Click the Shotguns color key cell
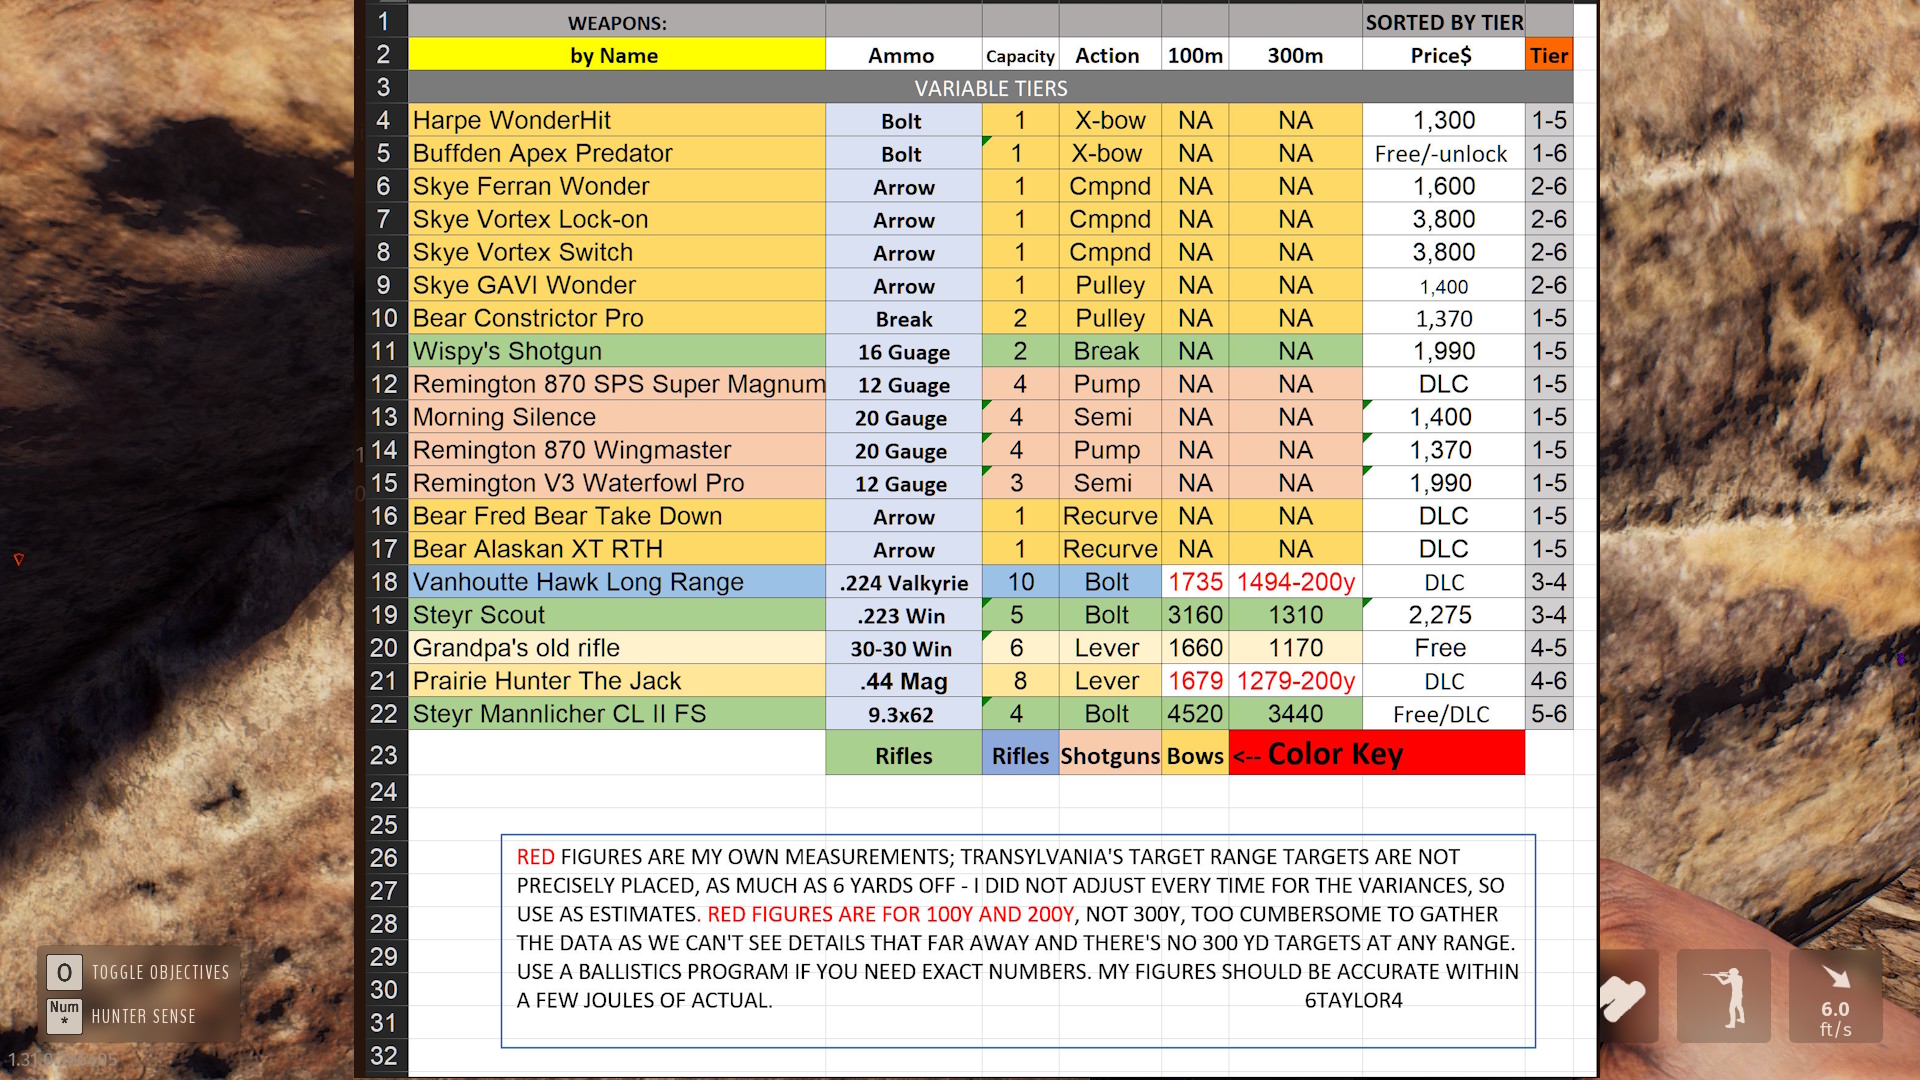1920x1080 pixels. point(1109,755)
